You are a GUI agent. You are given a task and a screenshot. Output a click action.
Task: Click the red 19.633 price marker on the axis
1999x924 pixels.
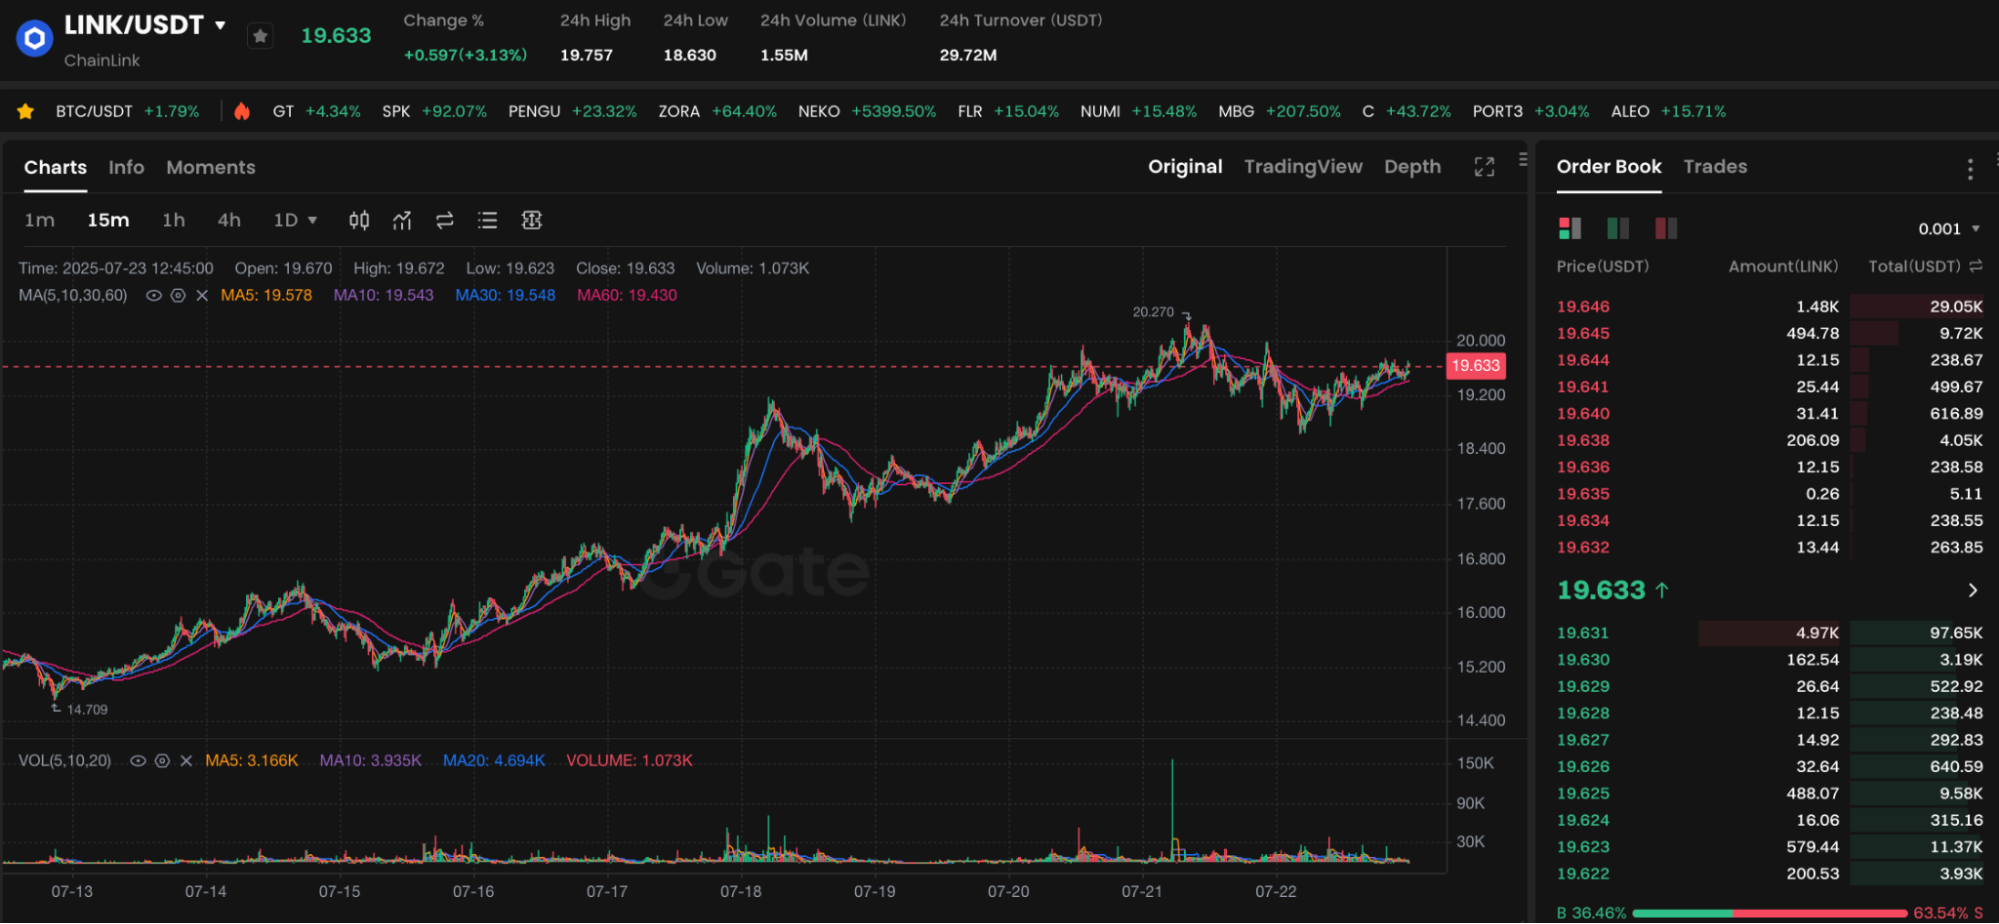[x=1476, y=365]
